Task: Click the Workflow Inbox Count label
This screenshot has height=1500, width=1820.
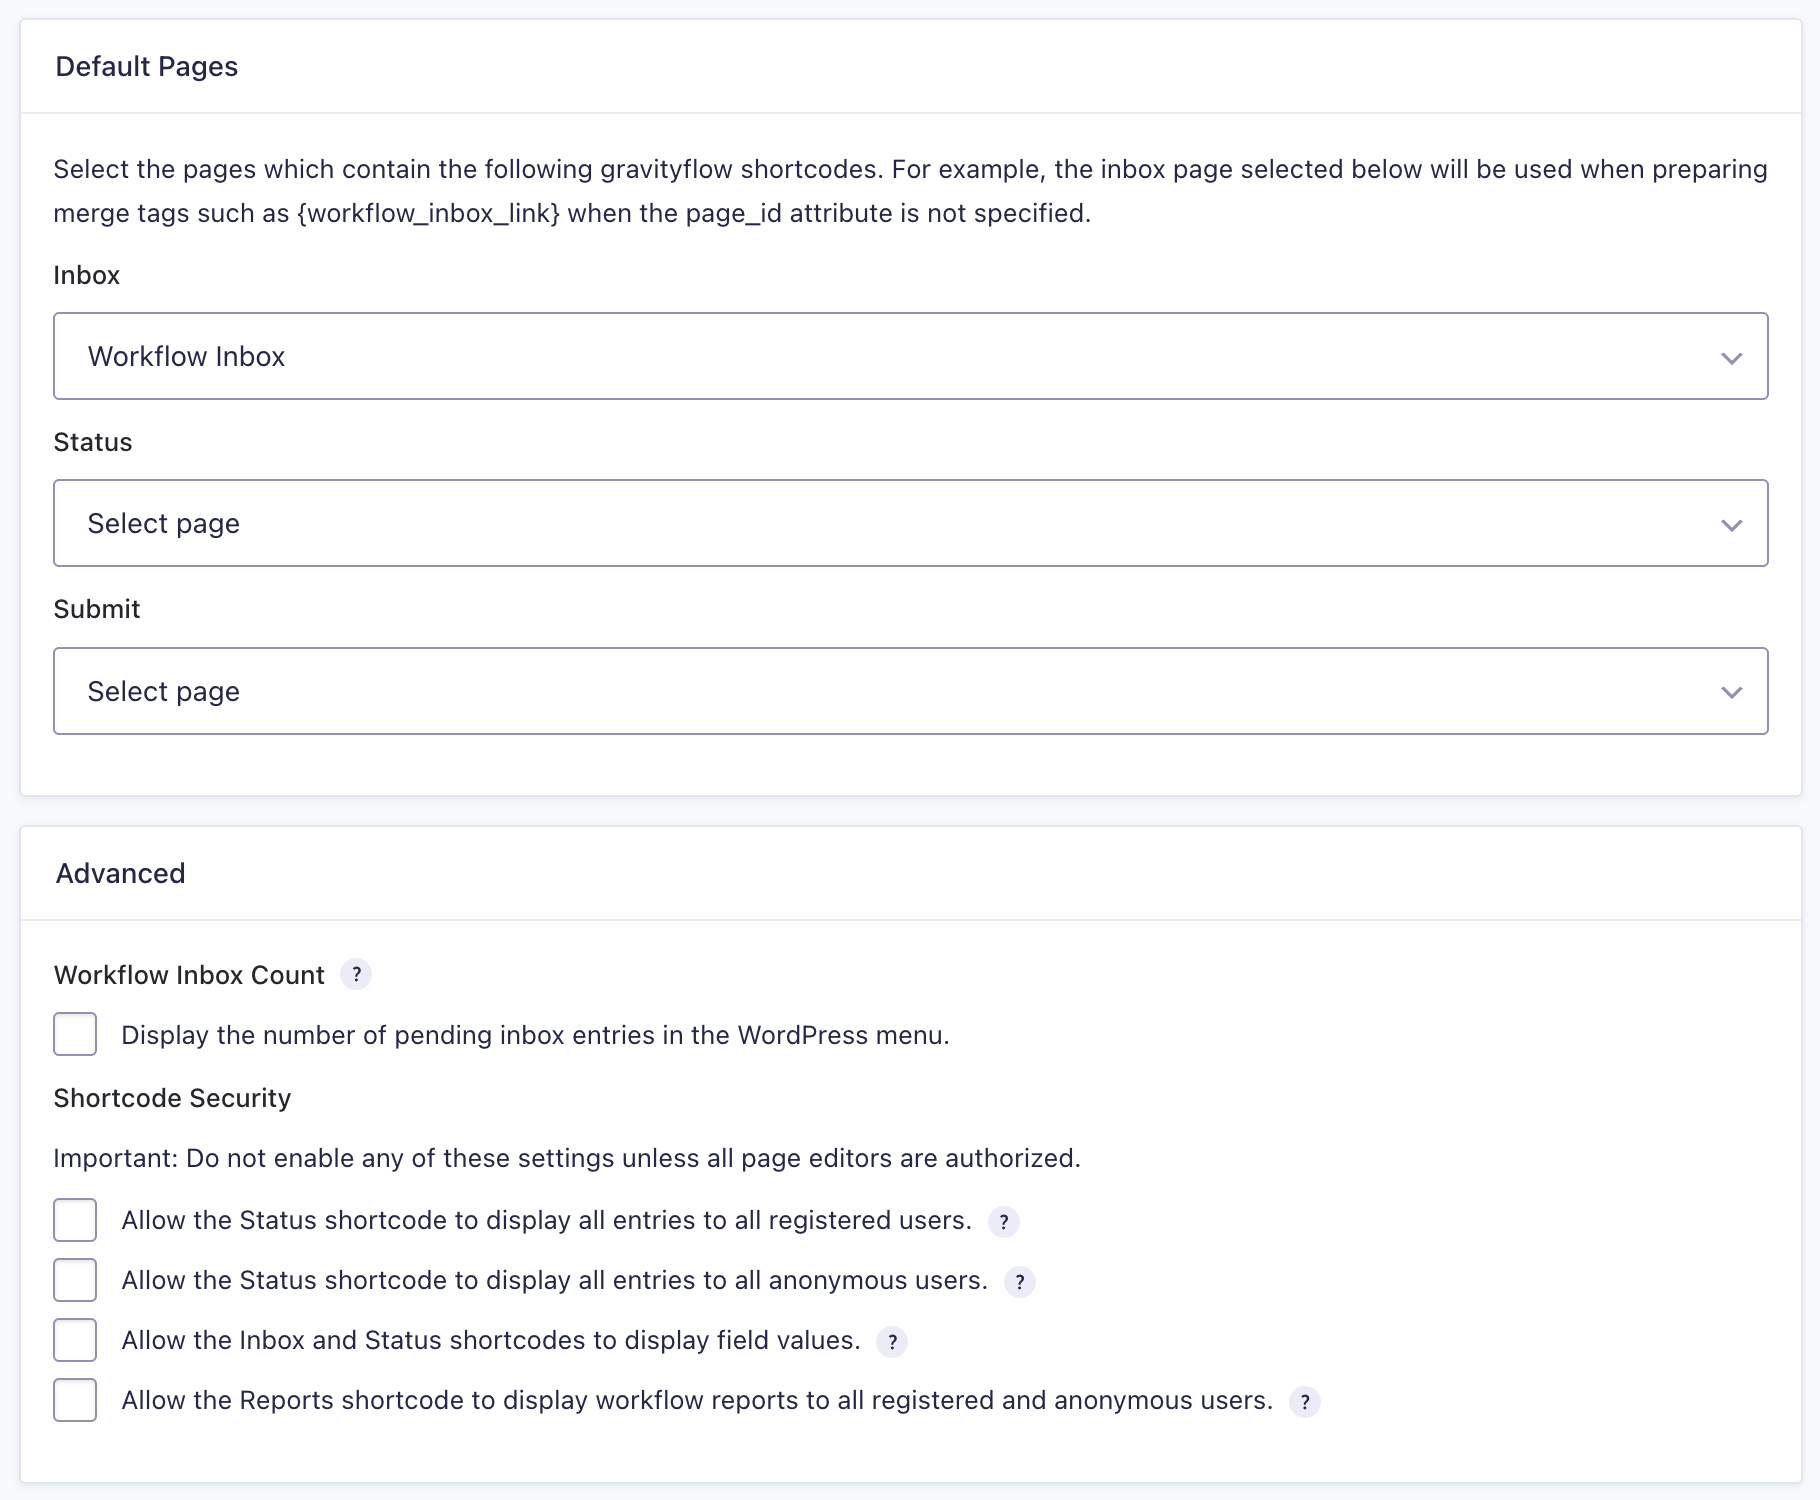Action: [x=189, y=975]
